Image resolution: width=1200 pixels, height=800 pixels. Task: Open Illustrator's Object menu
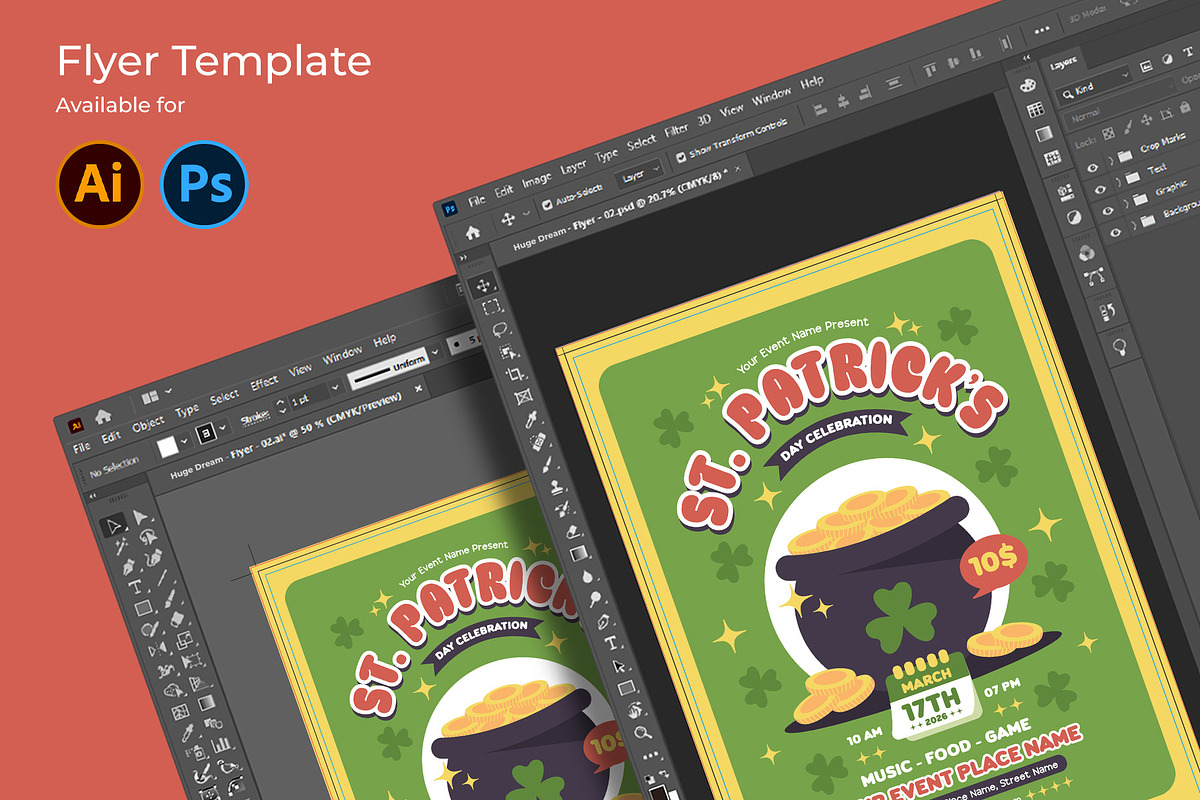[x=148, y=424]
